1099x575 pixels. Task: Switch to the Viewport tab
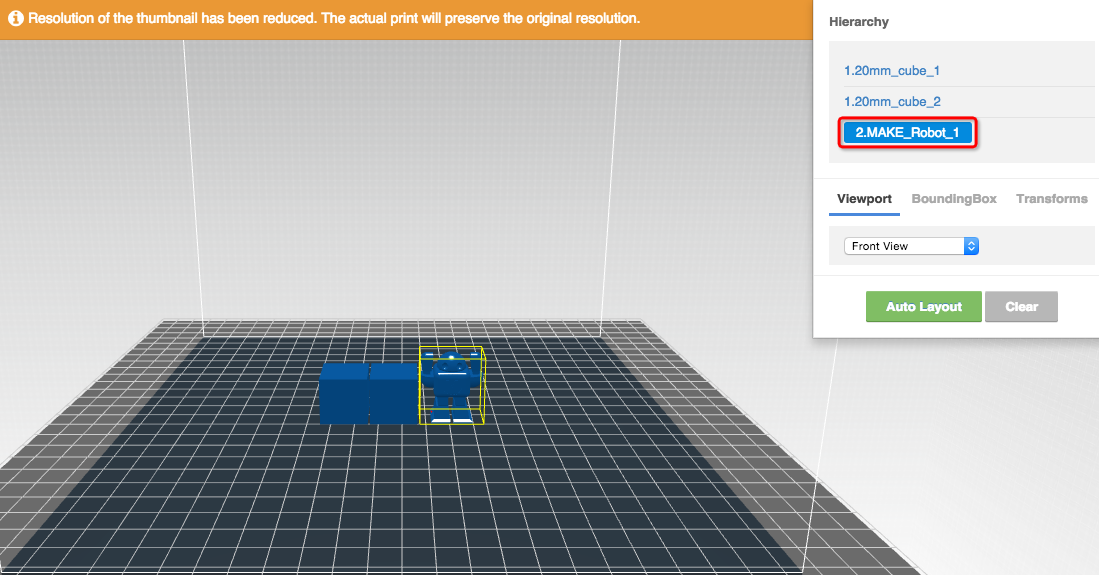[864, 198]
